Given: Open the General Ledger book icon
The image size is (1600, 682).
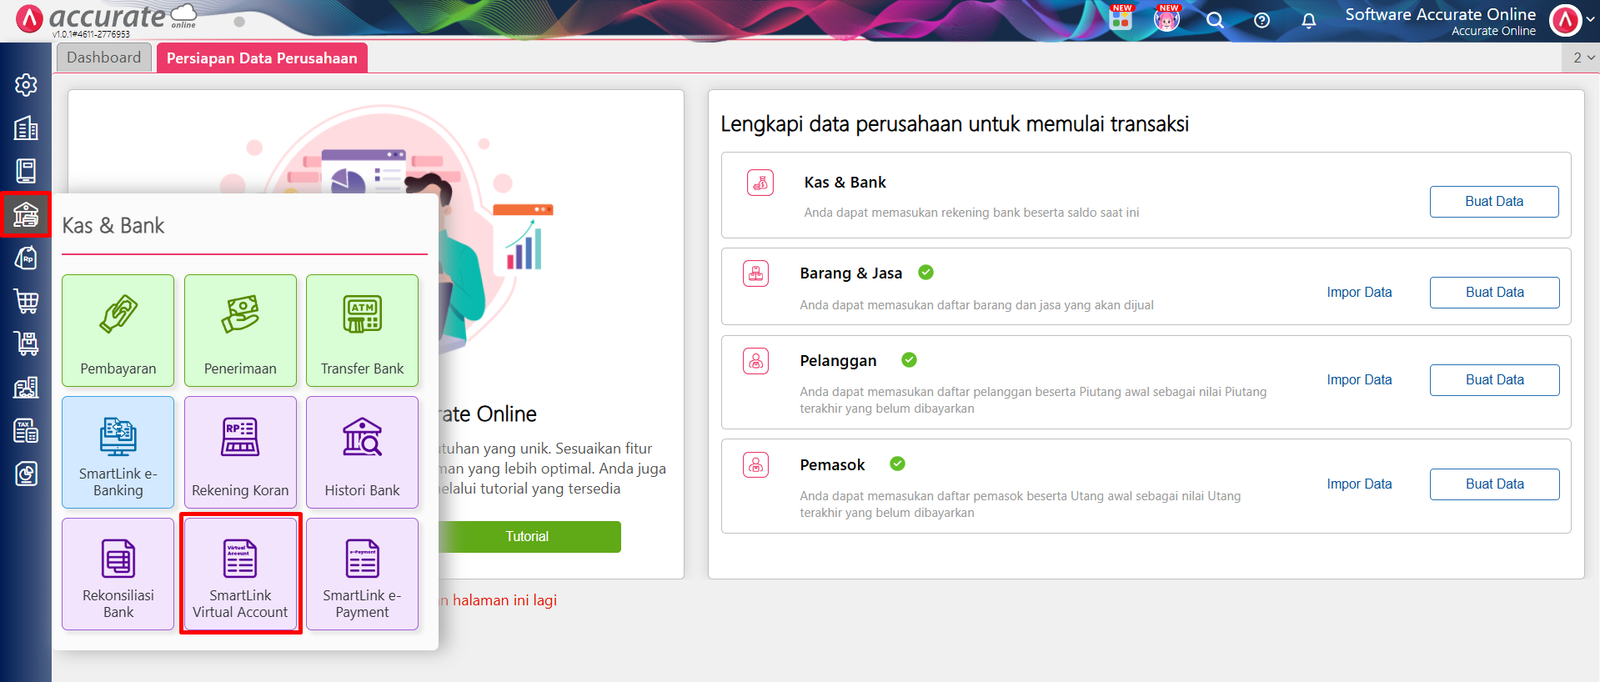Looking at the screenshot, I should coord(26,171).
